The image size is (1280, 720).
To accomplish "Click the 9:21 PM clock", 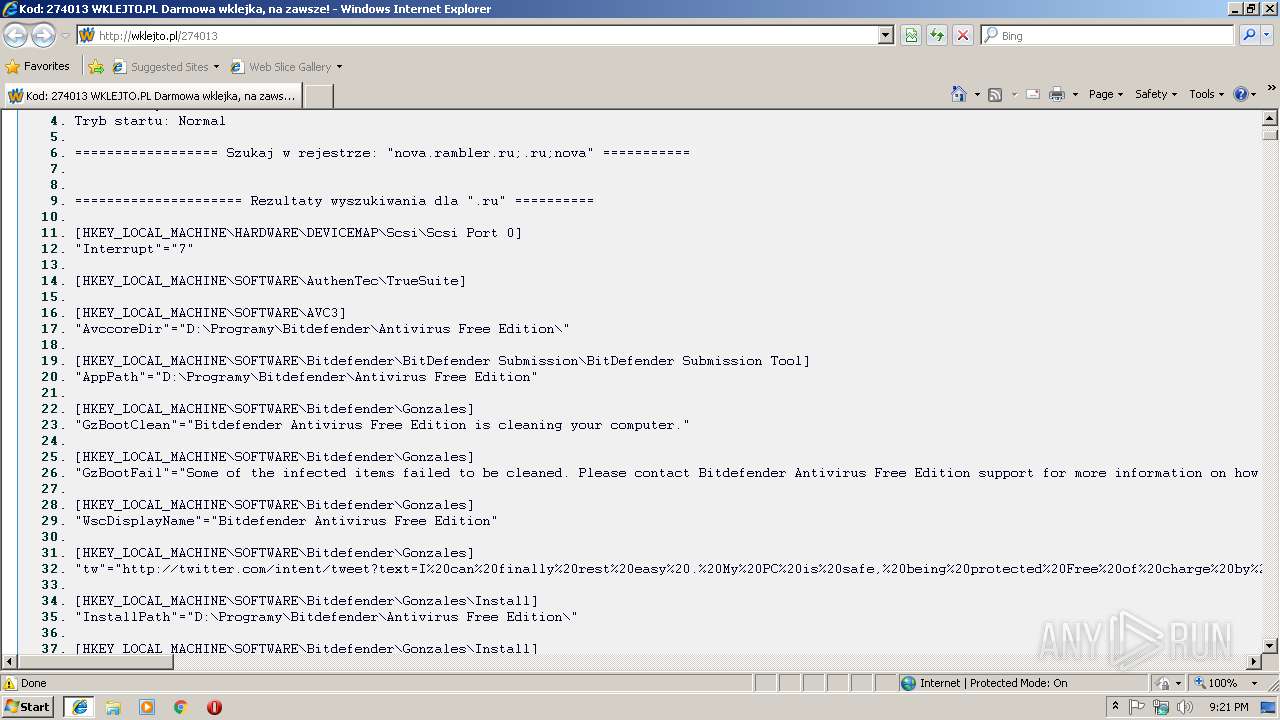I will click(1228, 707).
